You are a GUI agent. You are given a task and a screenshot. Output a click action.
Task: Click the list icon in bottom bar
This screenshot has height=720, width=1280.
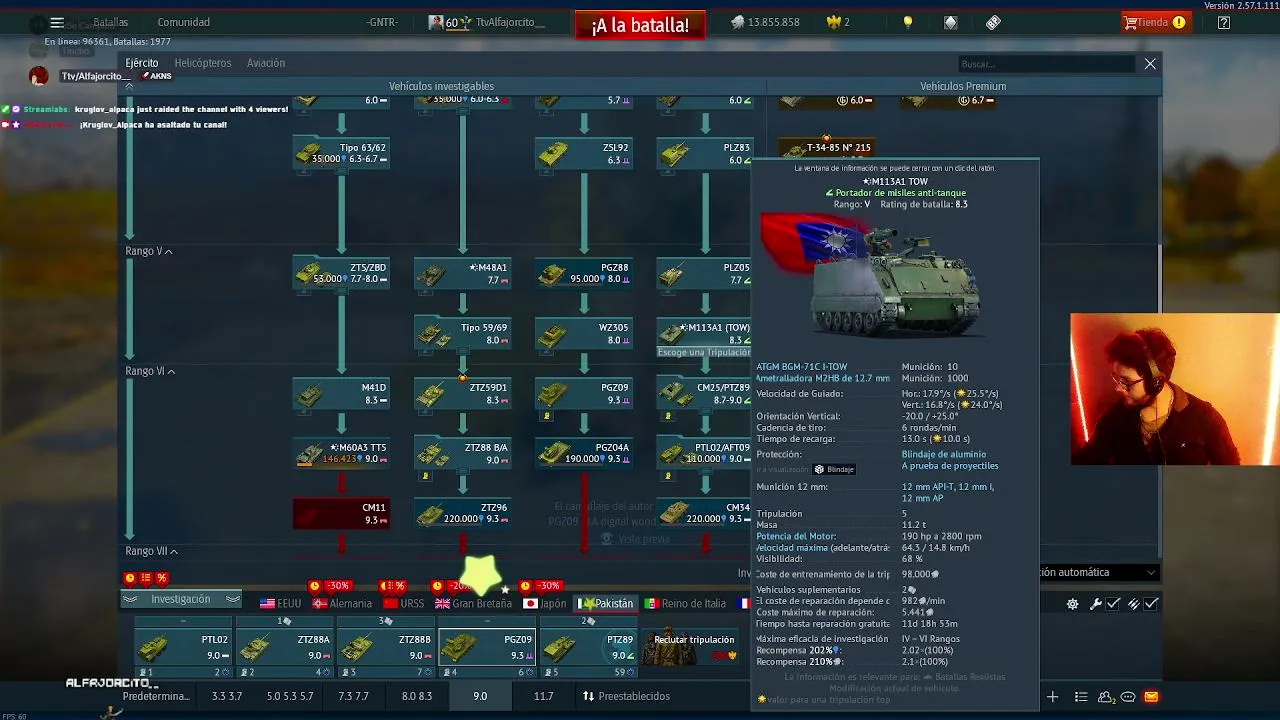tap(1081, 697)
